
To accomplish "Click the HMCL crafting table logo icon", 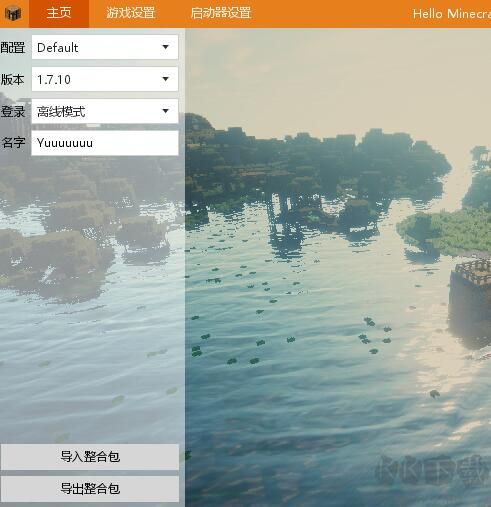I will 13,13.
